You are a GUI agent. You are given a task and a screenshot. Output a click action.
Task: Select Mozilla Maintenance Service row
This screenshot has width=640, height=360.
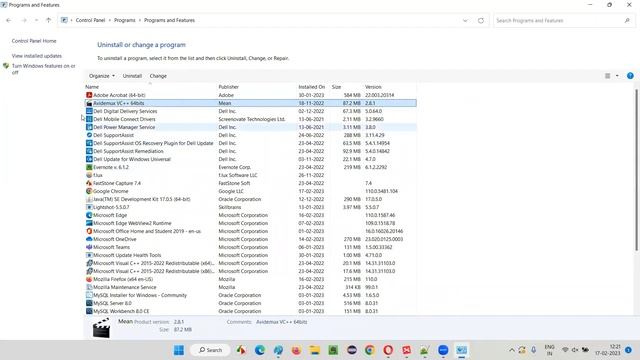(250, 287)
